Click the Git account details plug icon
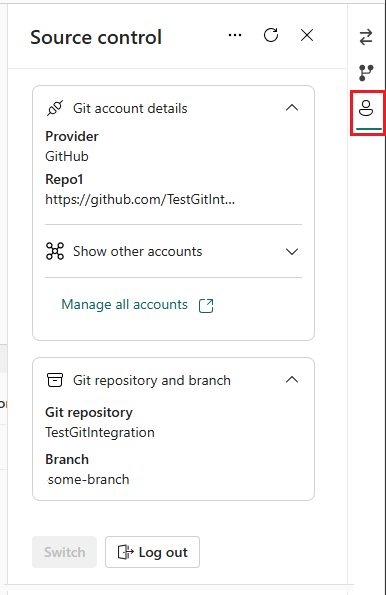Image resolution: width=386 pixels, height=595 pixels. point(55,109)
